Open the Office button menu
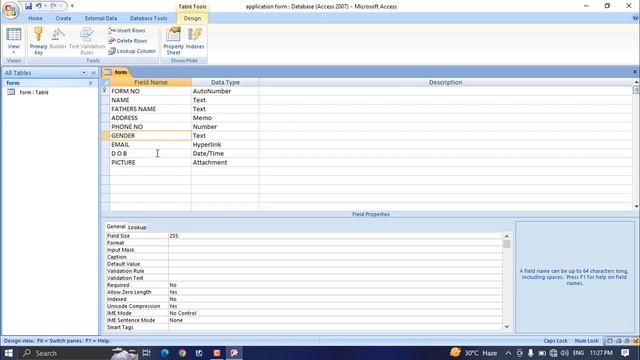 [11, 10]
